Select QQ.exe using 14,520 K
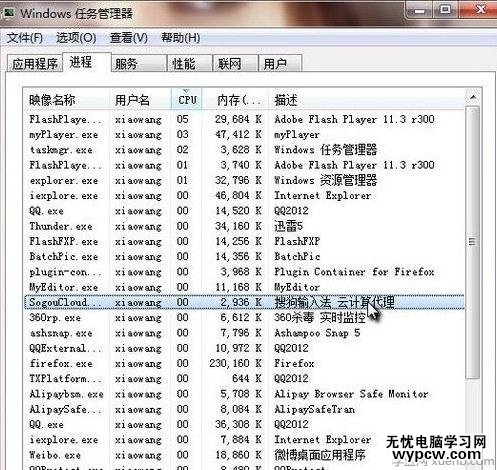Screen dimensions: 497x470 click(x=244, y=211)
